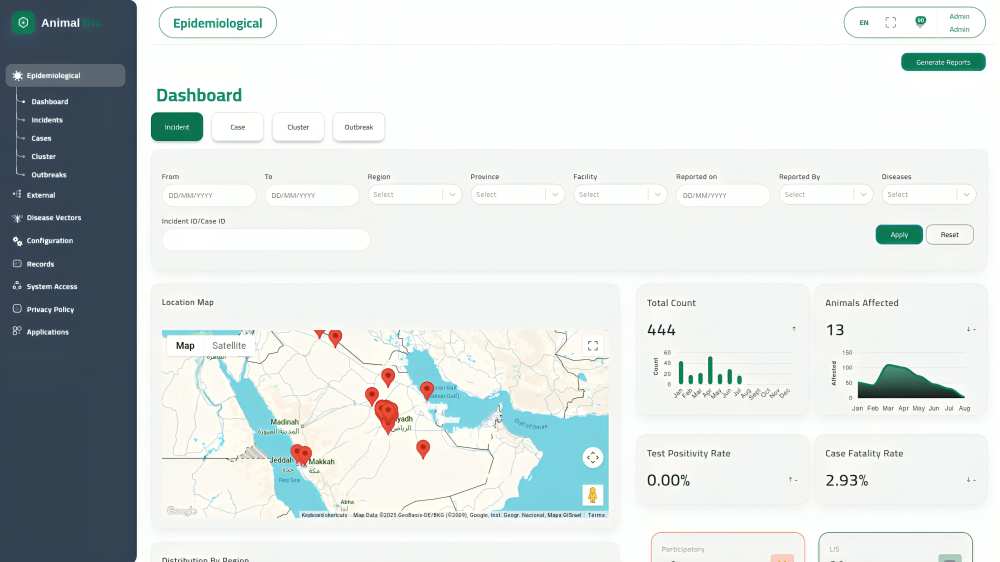Open the Applications menu item
This screenshot has height=562, width=1000.
47,332
